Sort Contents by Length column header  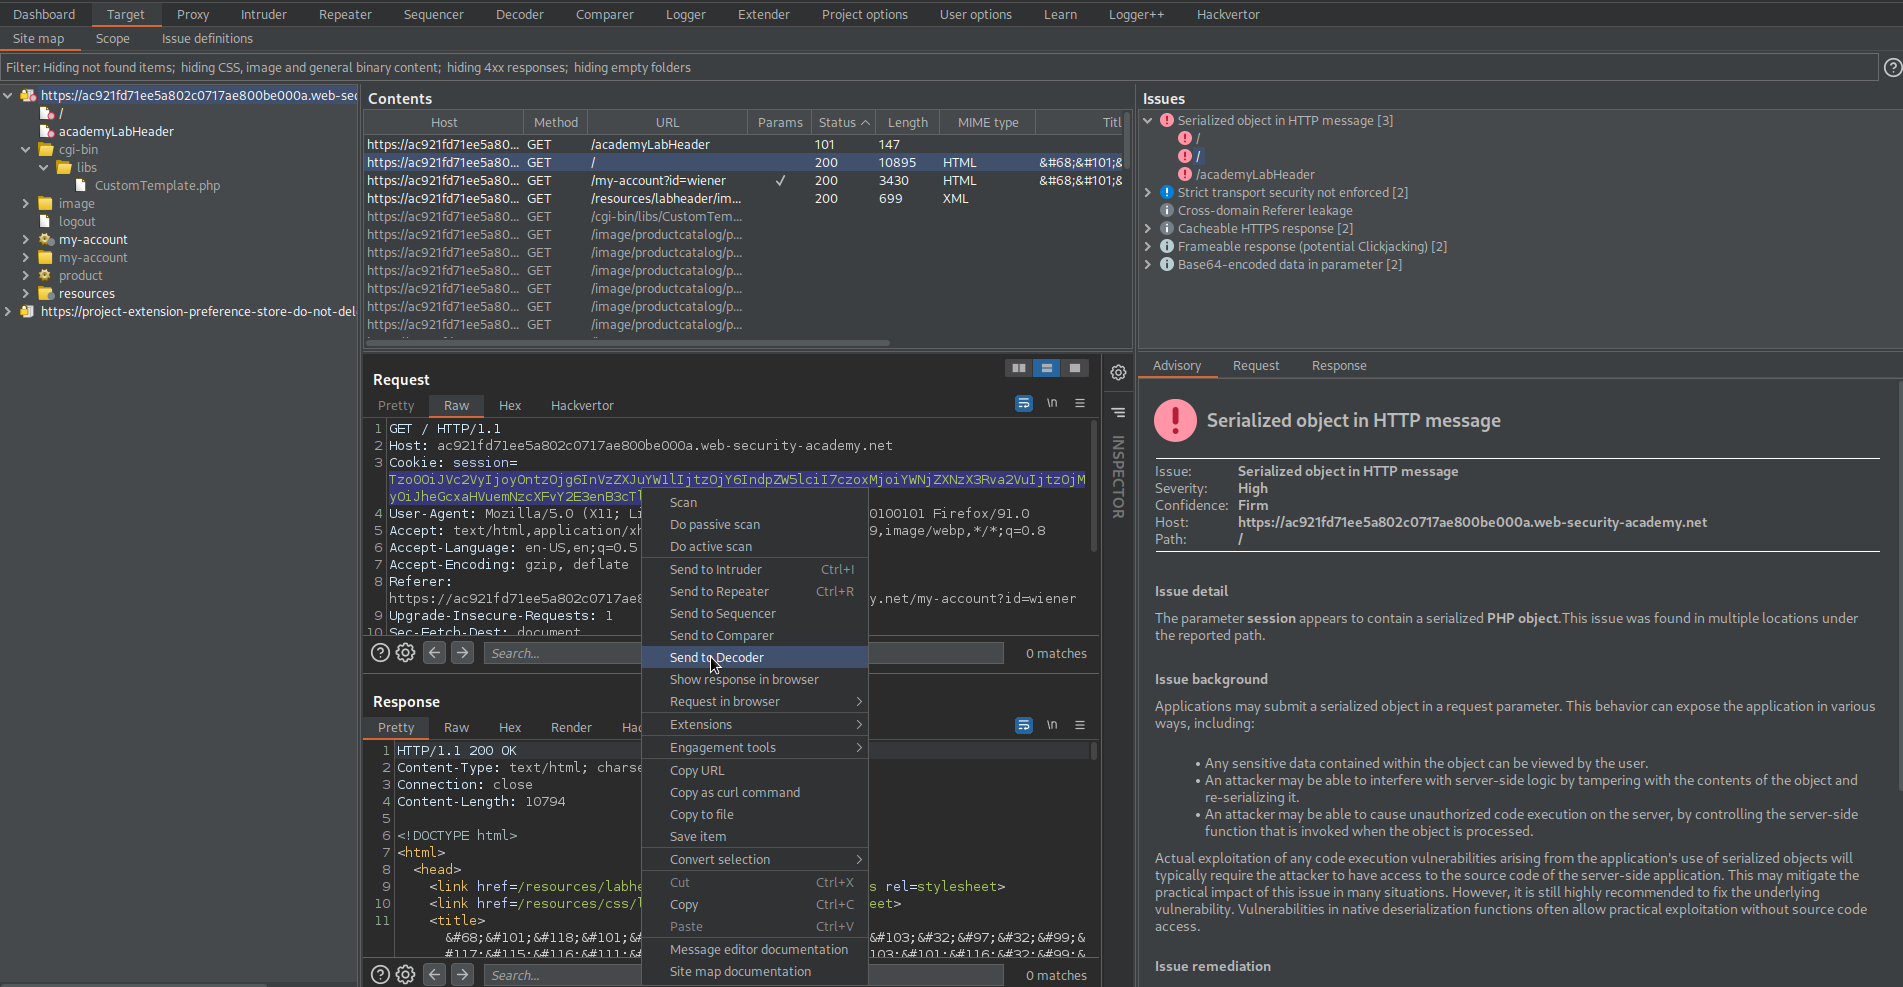[907, 122]
